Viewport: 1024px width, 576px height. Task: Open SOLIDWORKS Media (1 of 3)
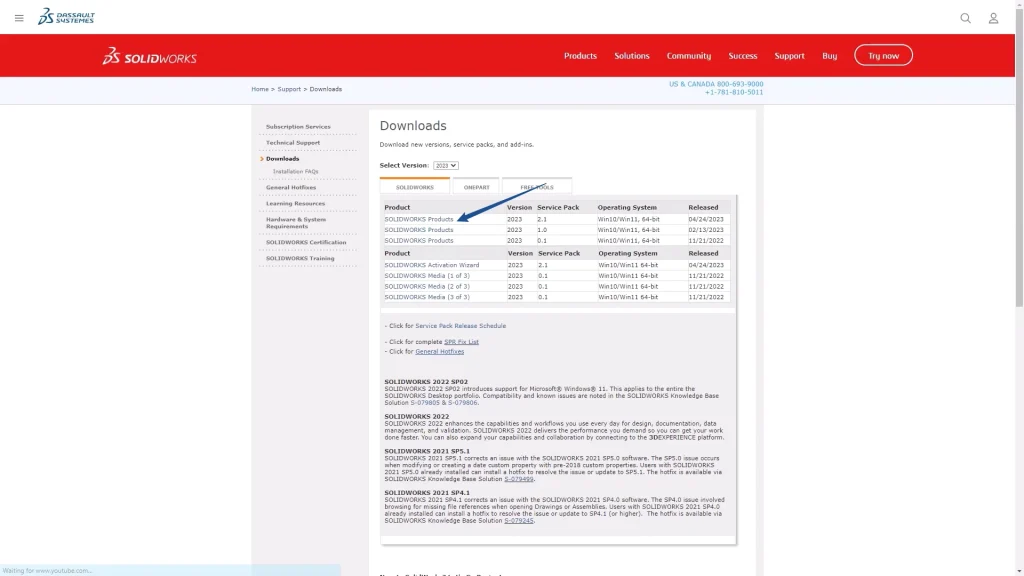pos(426,276)
